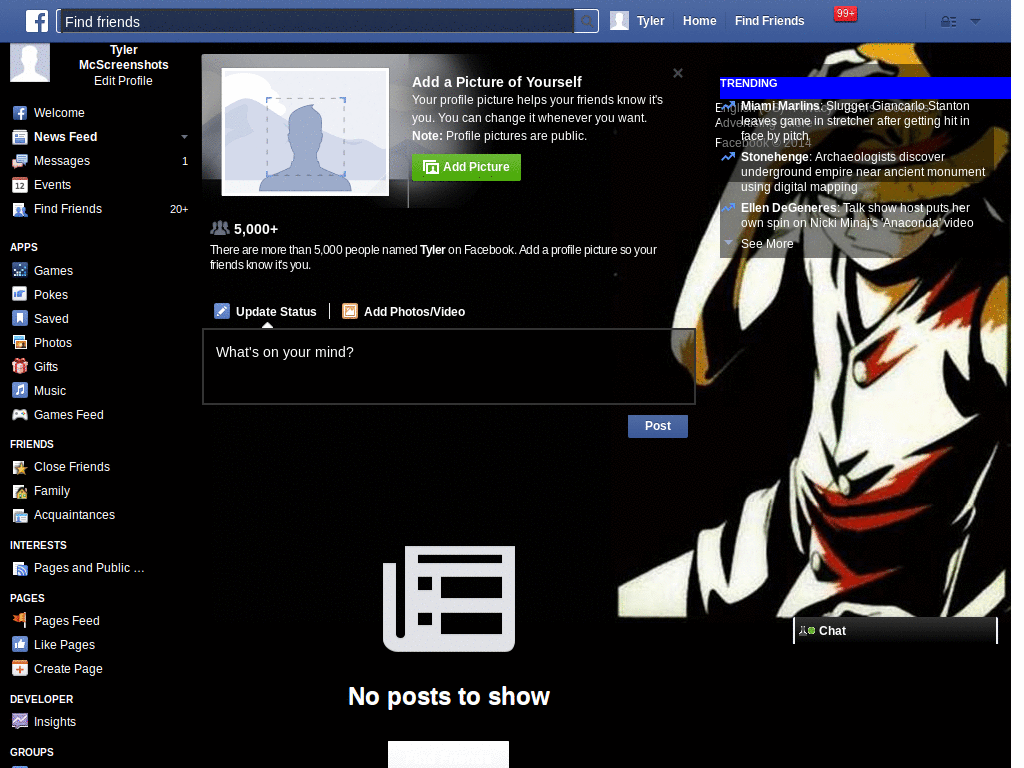Click the profile picture placeholder image
This screenshot has width=1024, height=768.
click(305, 131)
